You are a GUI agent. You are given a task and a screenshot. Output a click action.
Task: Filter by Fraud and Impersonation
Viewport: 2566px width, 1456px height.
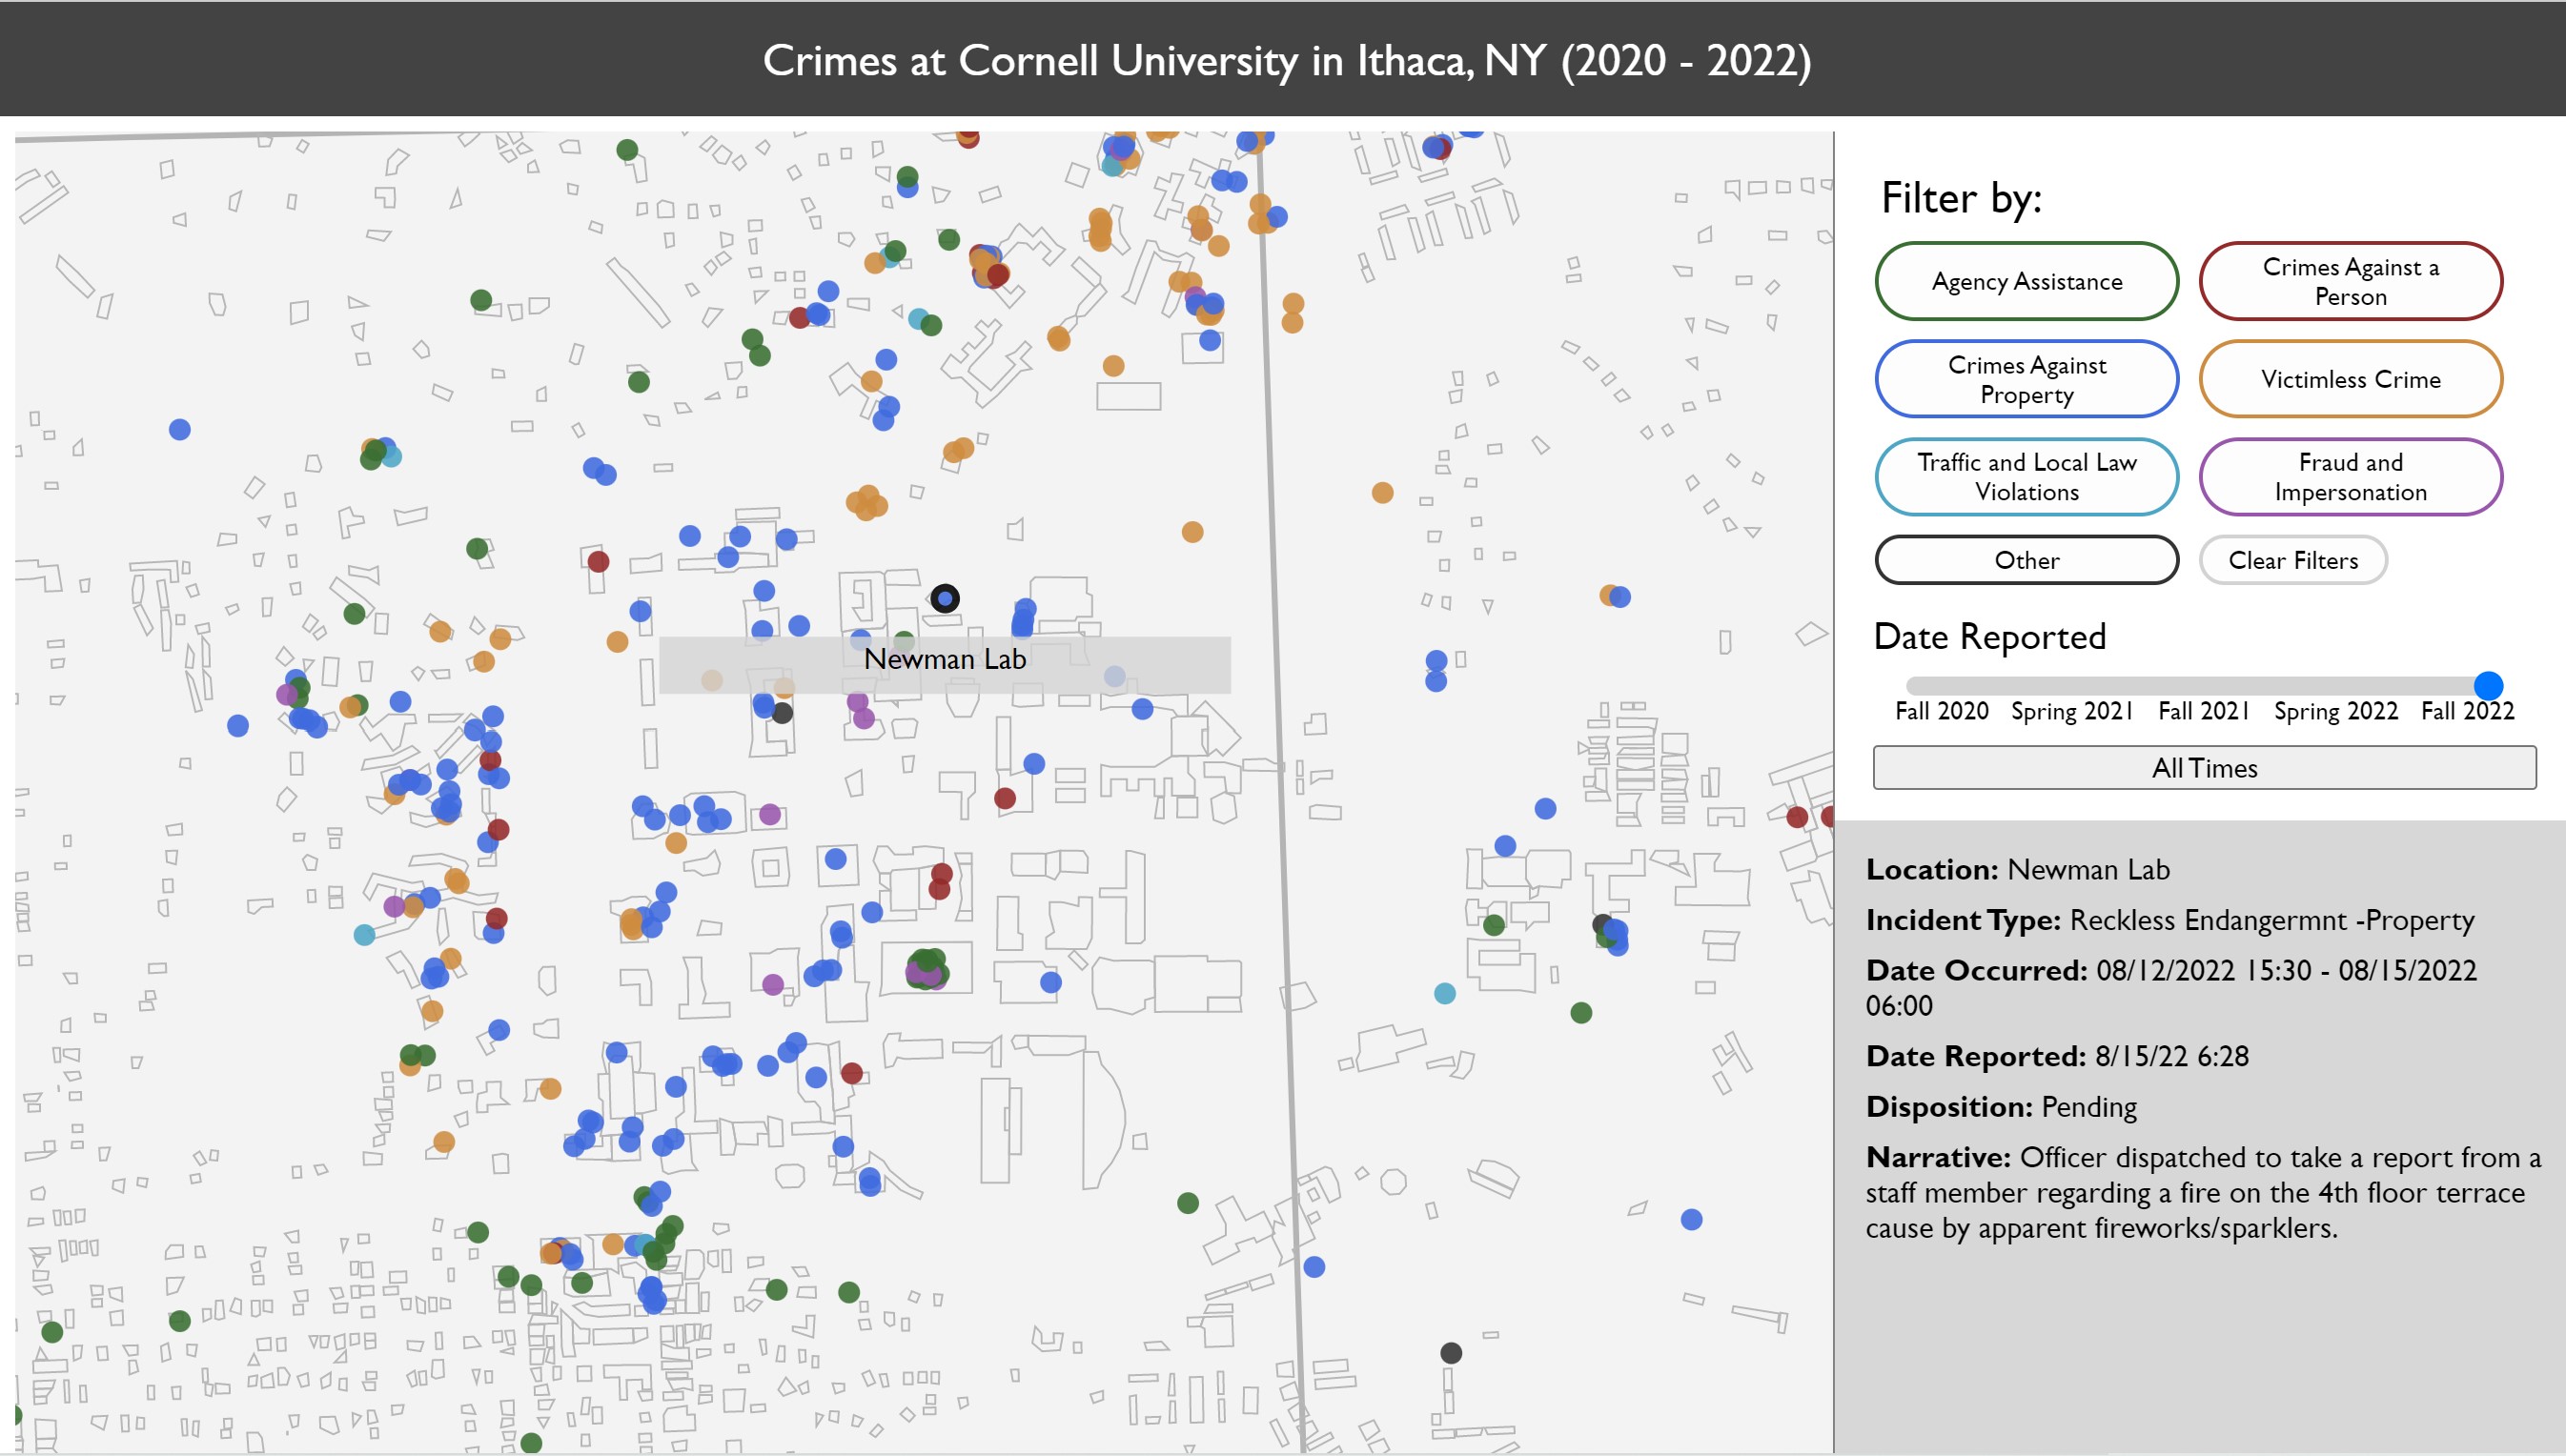point(2350,477)
